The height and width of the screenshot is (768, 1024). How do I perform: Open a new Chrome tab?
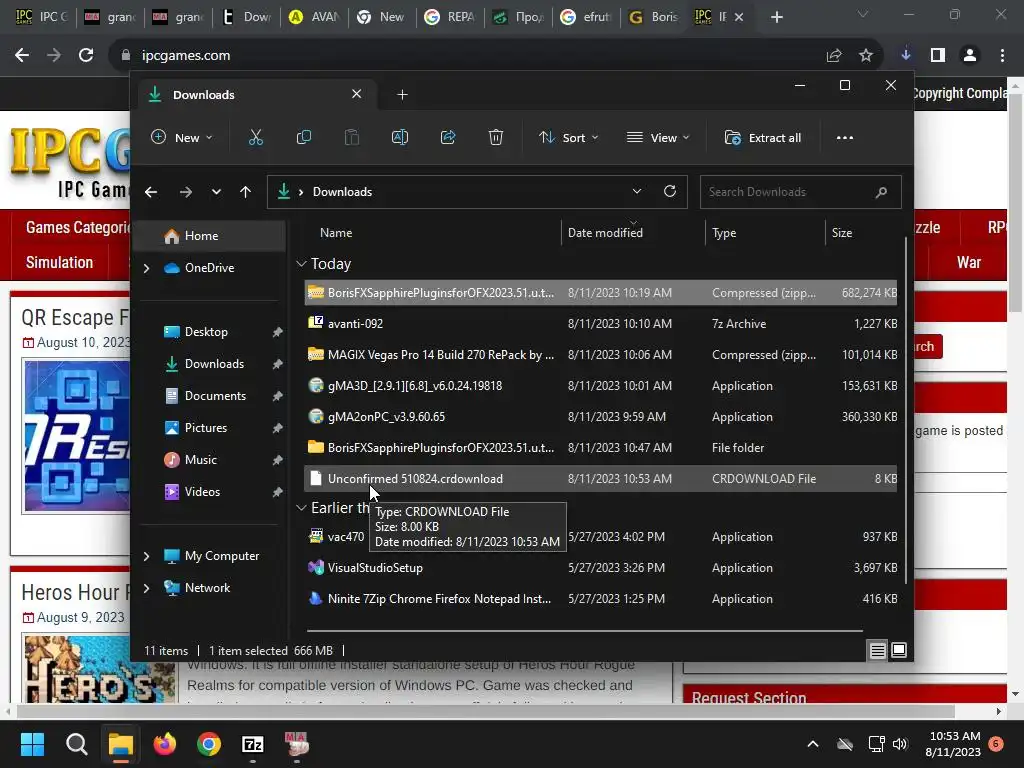(776, 17)
